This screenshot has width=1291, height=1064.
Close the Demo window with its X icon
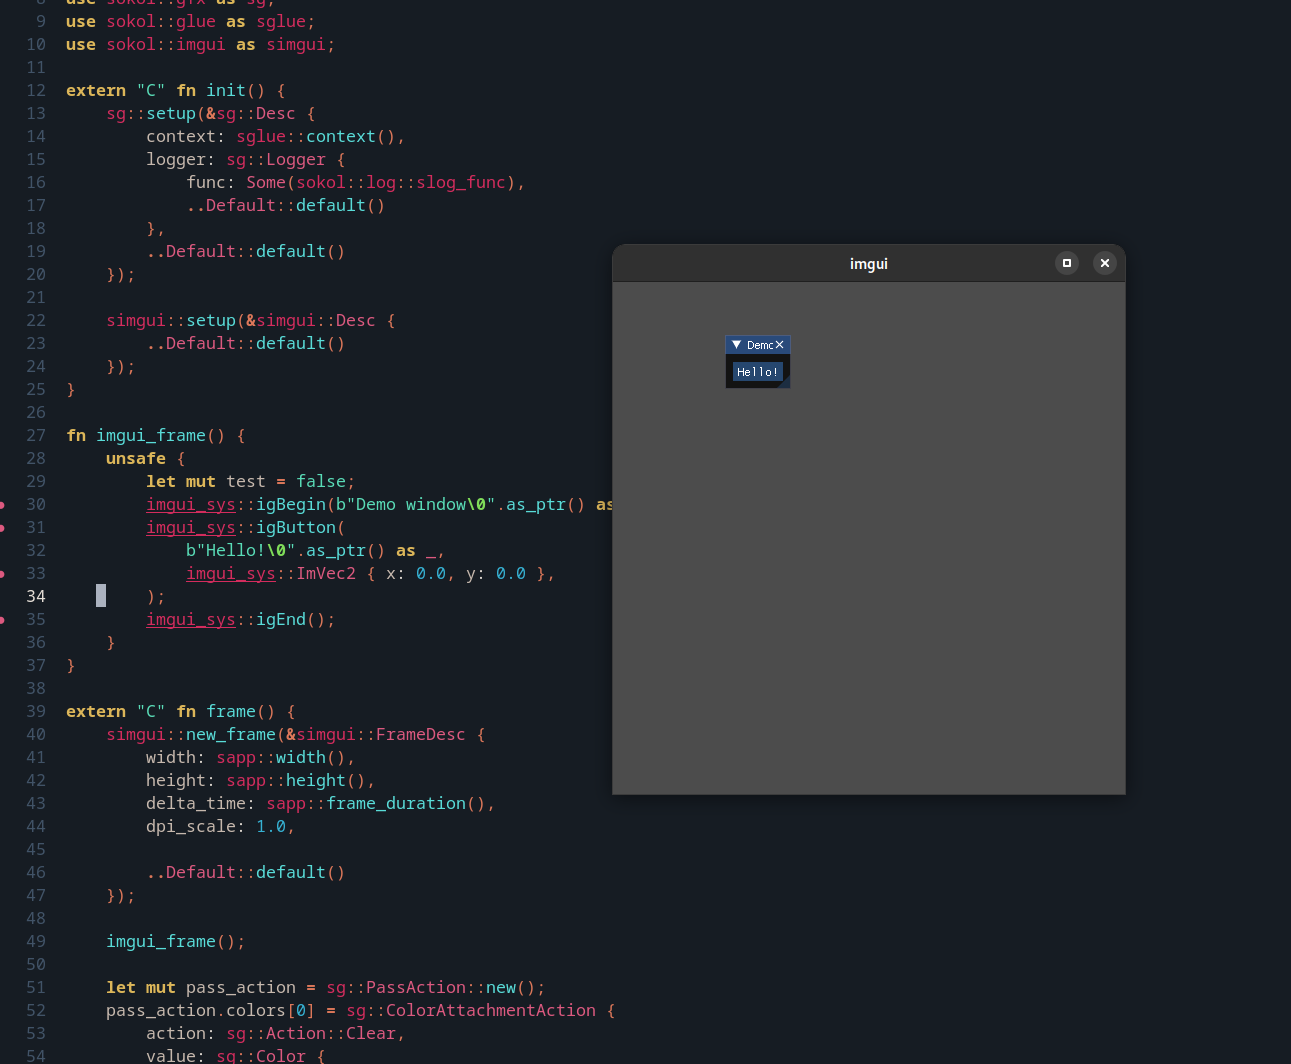(x=779, y=344)
